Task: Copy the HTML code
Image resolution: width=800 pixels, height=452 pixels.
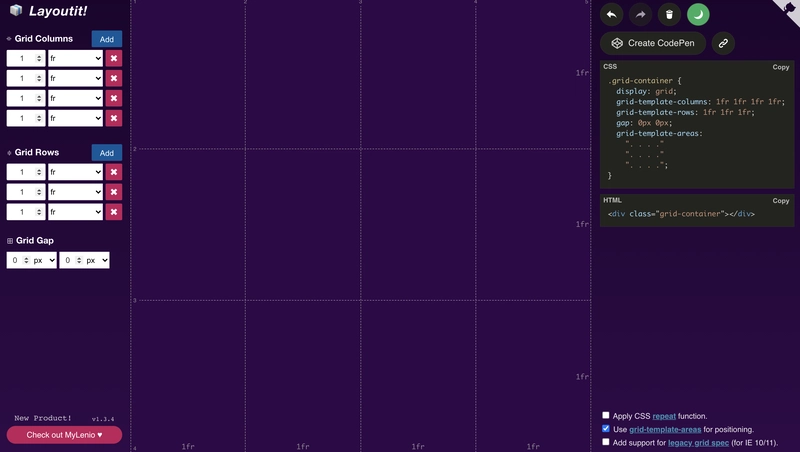Action: coord(781,200)
